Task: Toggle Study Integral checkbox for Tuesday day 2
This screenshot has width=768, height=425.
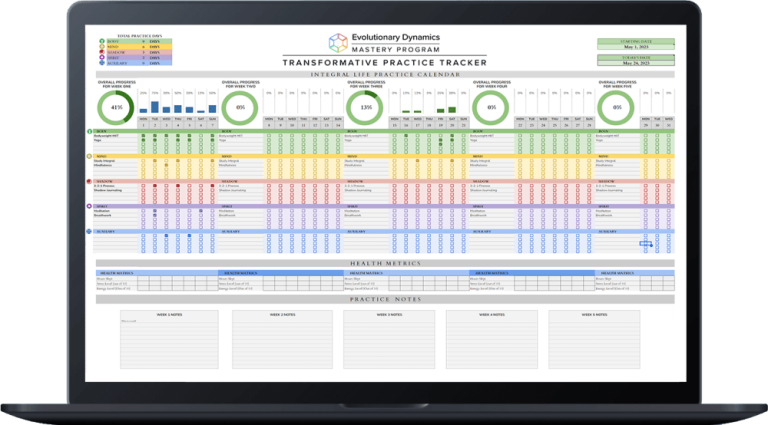Action: pyautogui.click(x=155, y=161)
